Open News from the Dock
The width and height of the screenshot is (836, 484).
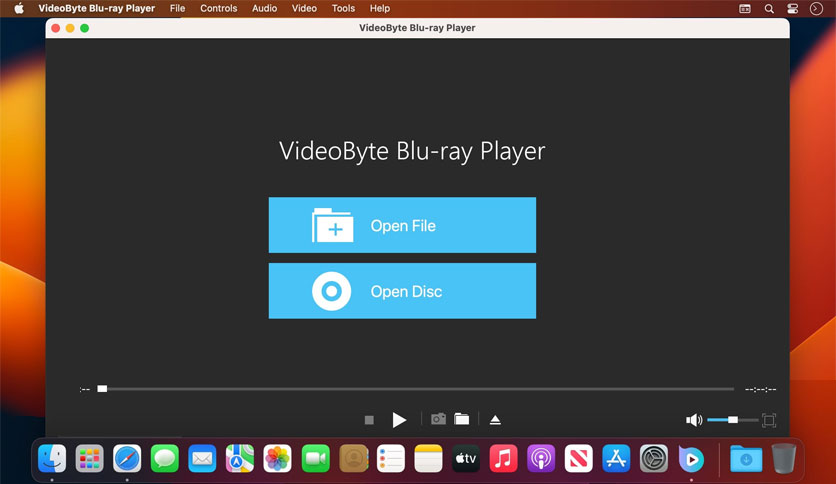tap(578, 458)
